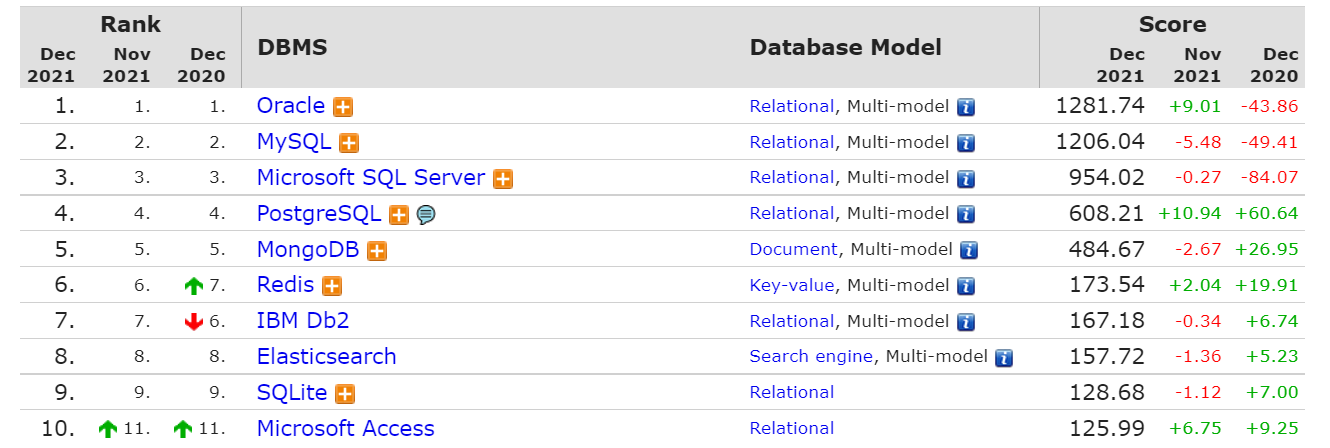Click the info icon in the MongoDB row
The image size is (1330, 448).
click(969, 250)
